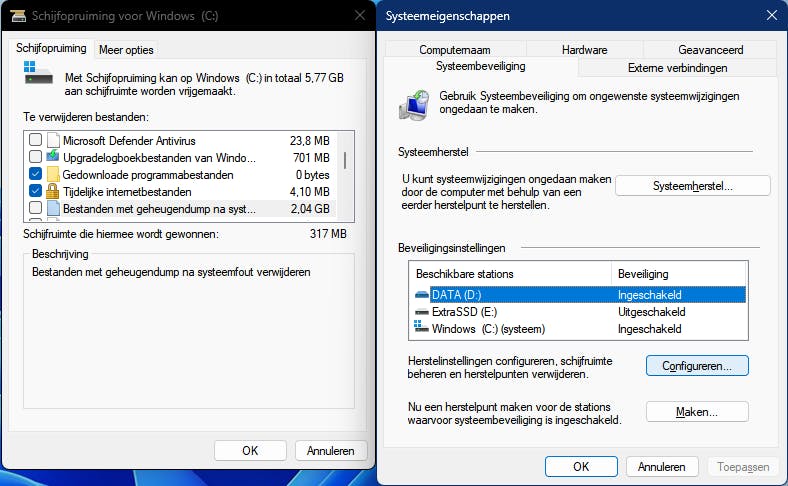Click the file list scrollbar thumb
This screenshot has width=788, height=486.
pos(345,160)
